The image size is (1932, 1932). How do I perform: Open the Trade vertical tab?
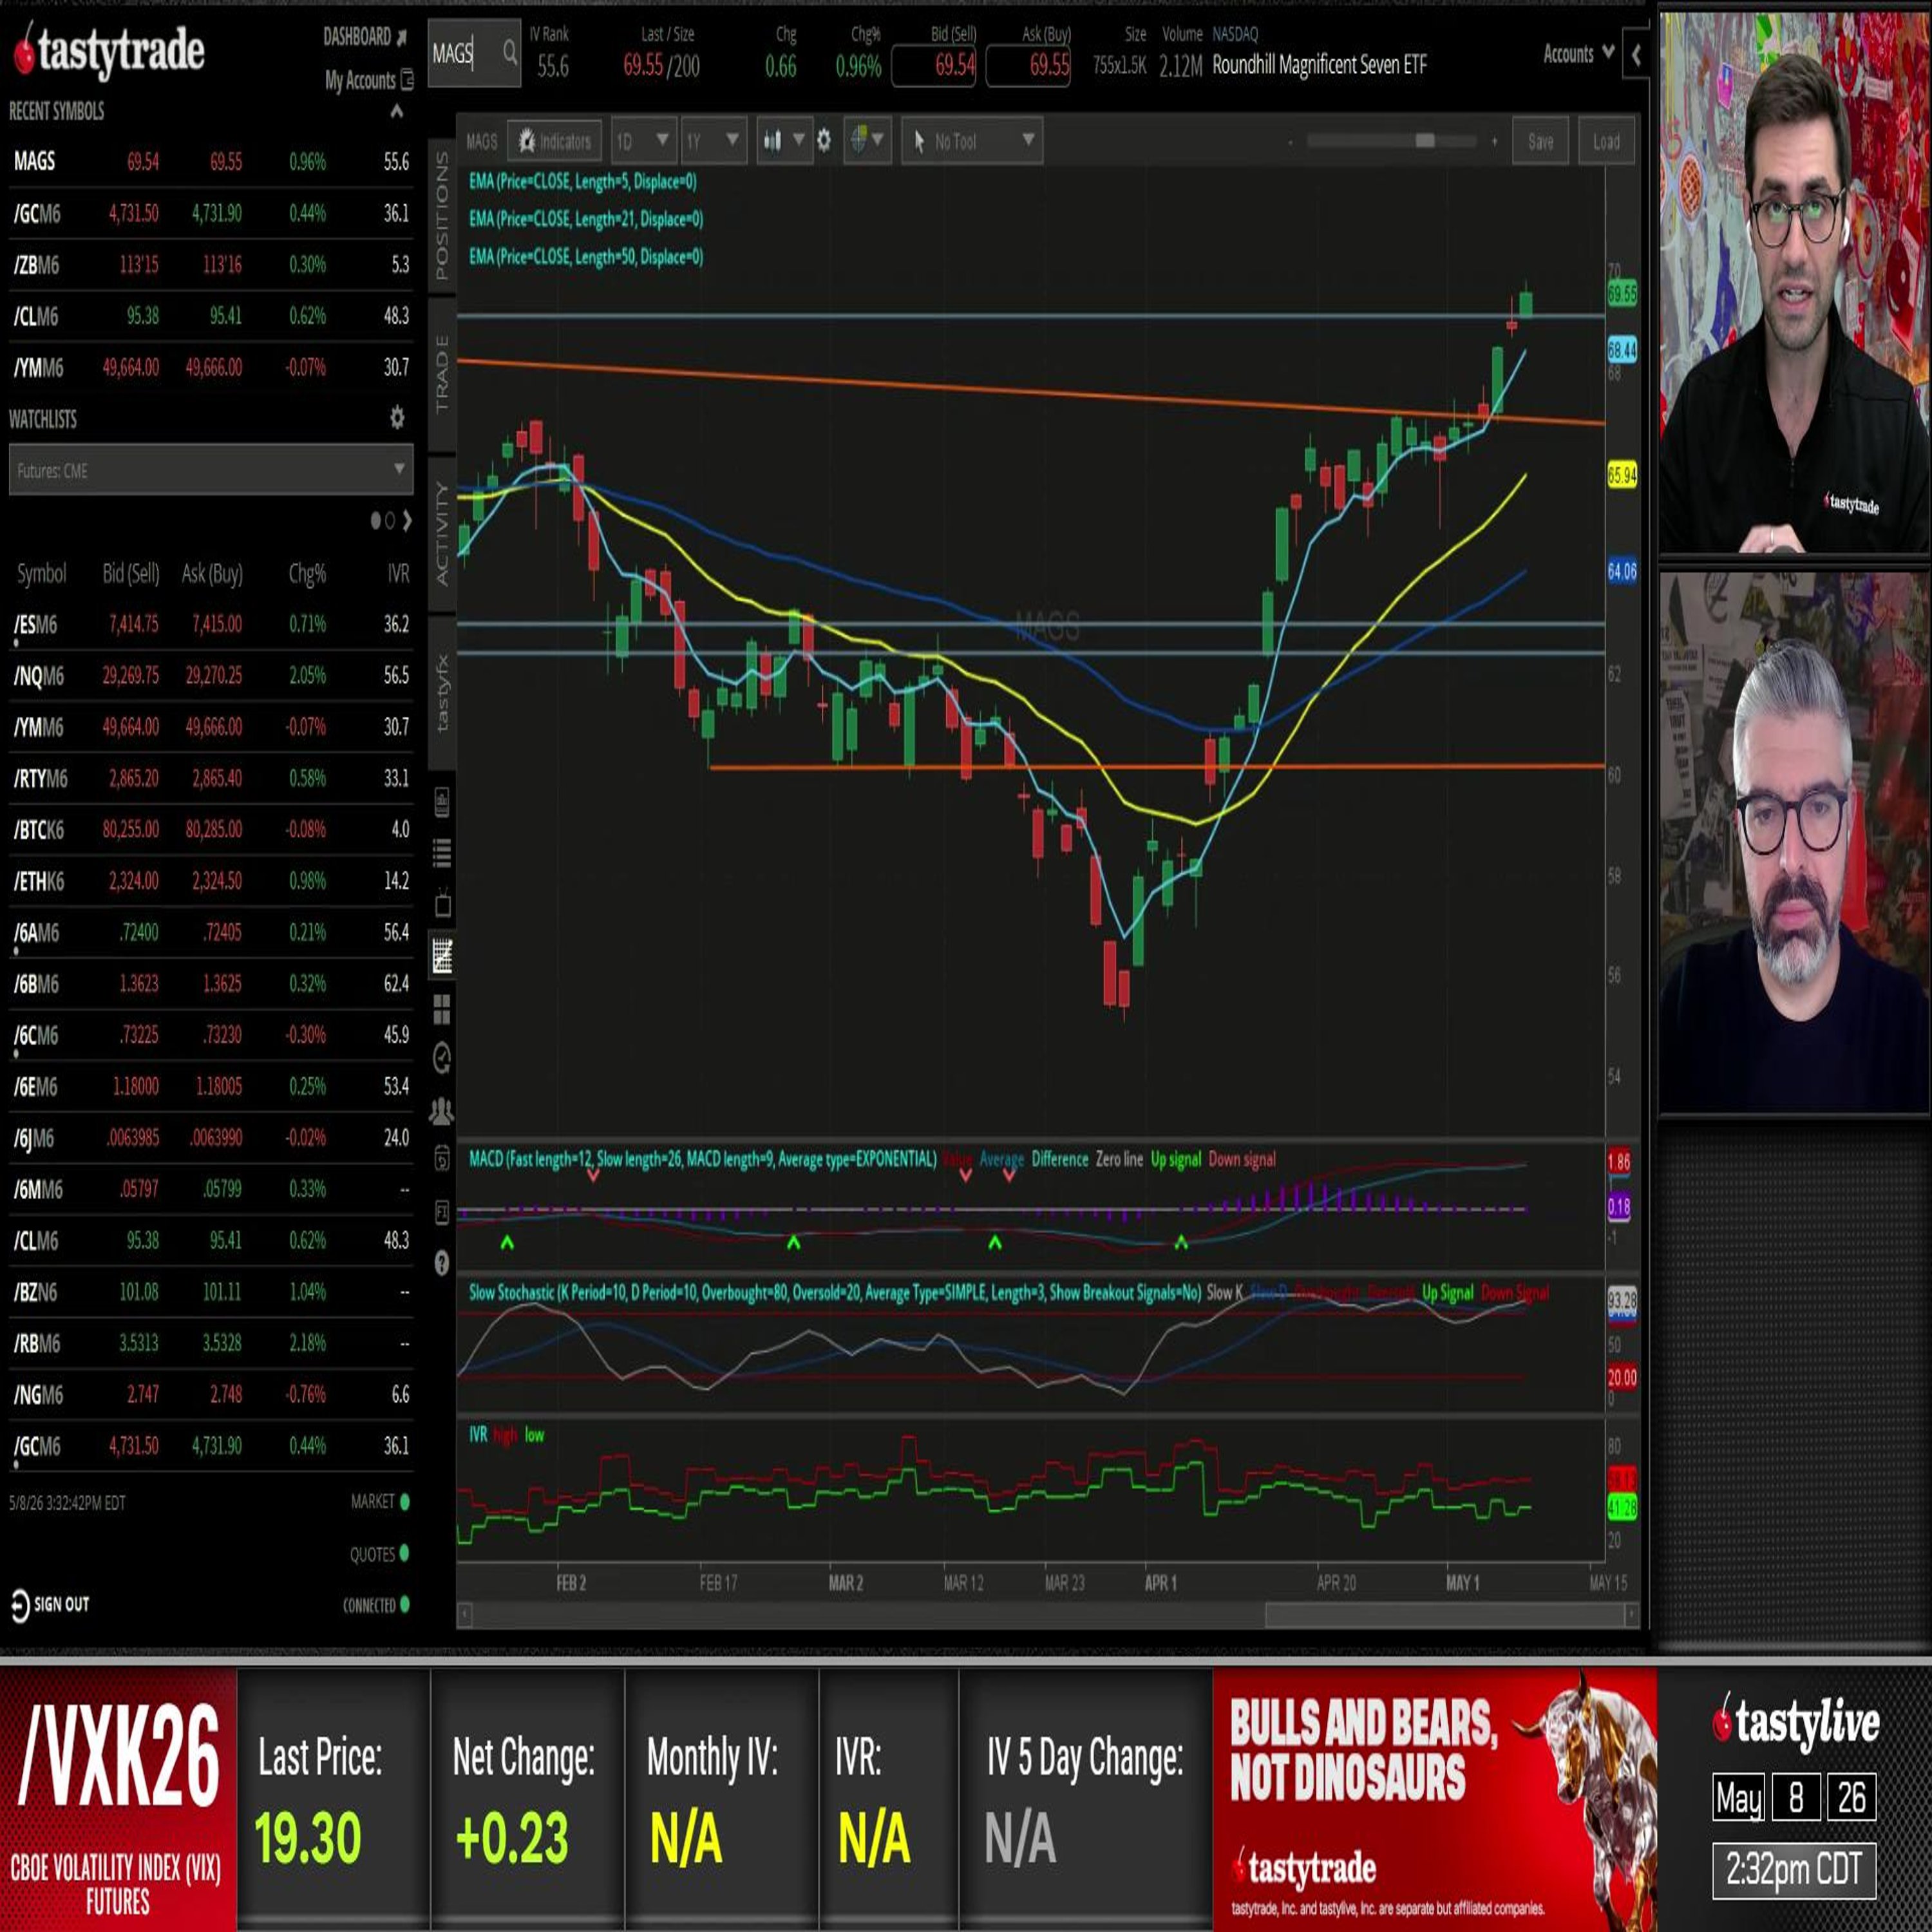click(442, 374)
